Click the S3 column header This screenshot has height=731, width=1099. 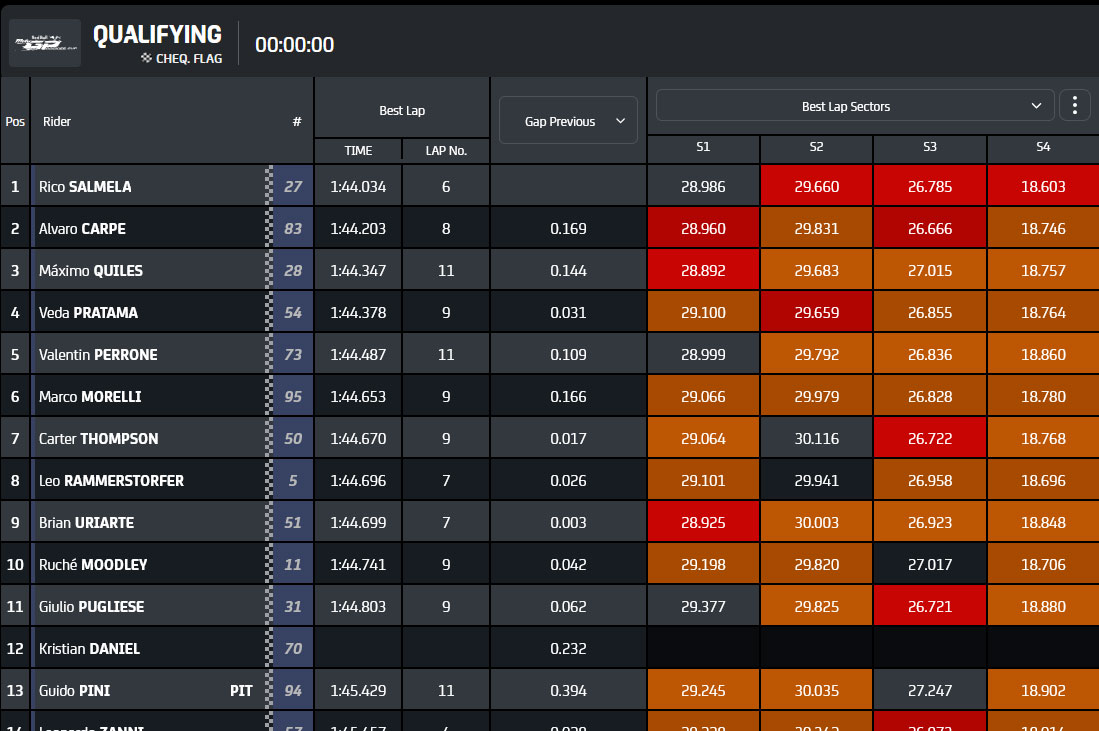point(929,147)
